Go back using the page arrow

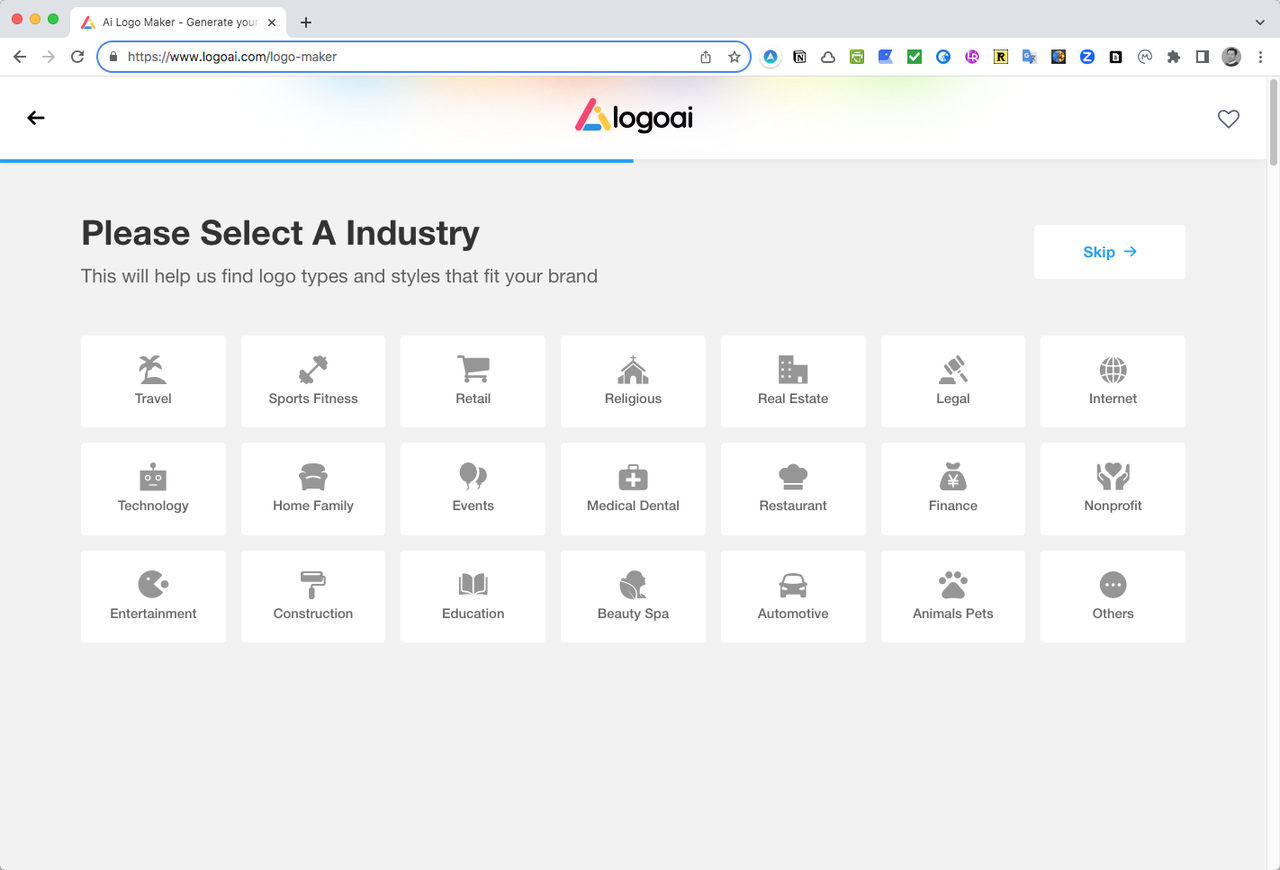pos(36,118)
